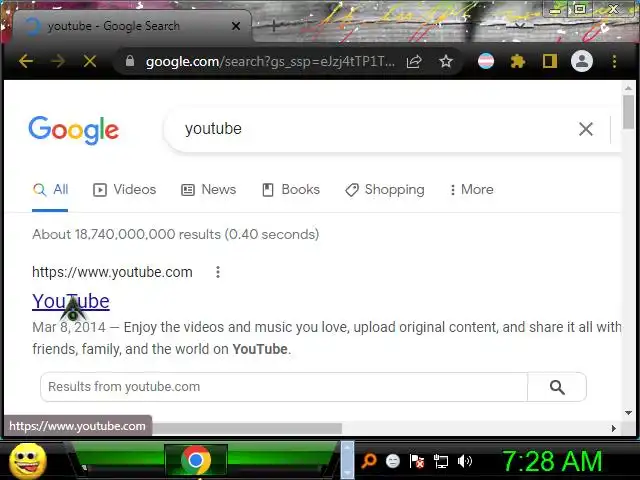The height and width of the screenshot is (480, 640).
Task: Open Chrome three-dot menu
Action: [x=614, y=62]
